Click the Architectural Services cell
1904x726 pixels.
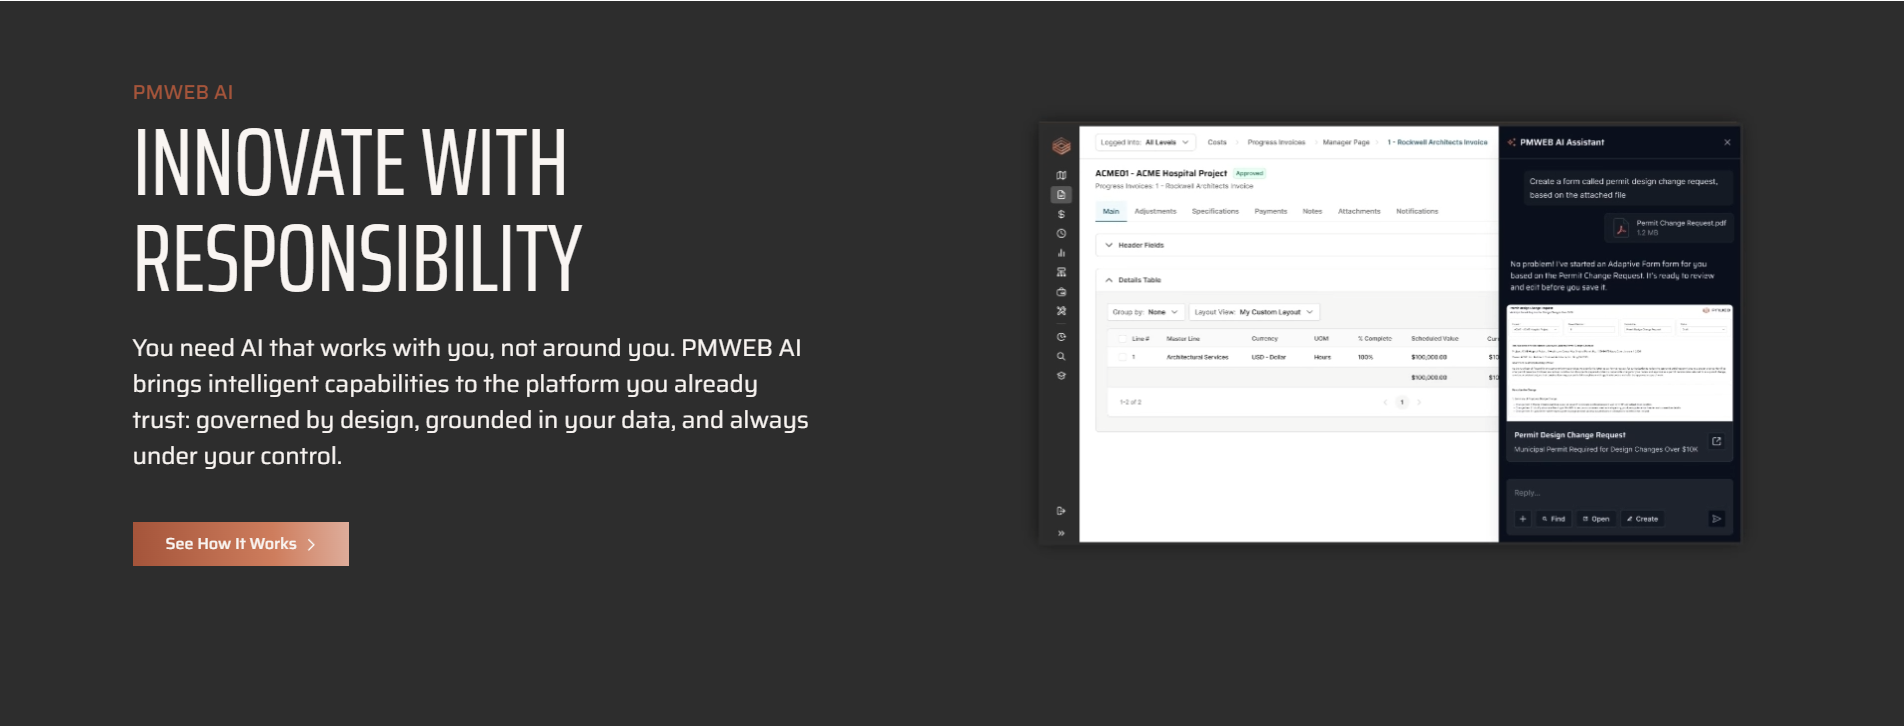tap(1197, 357)
